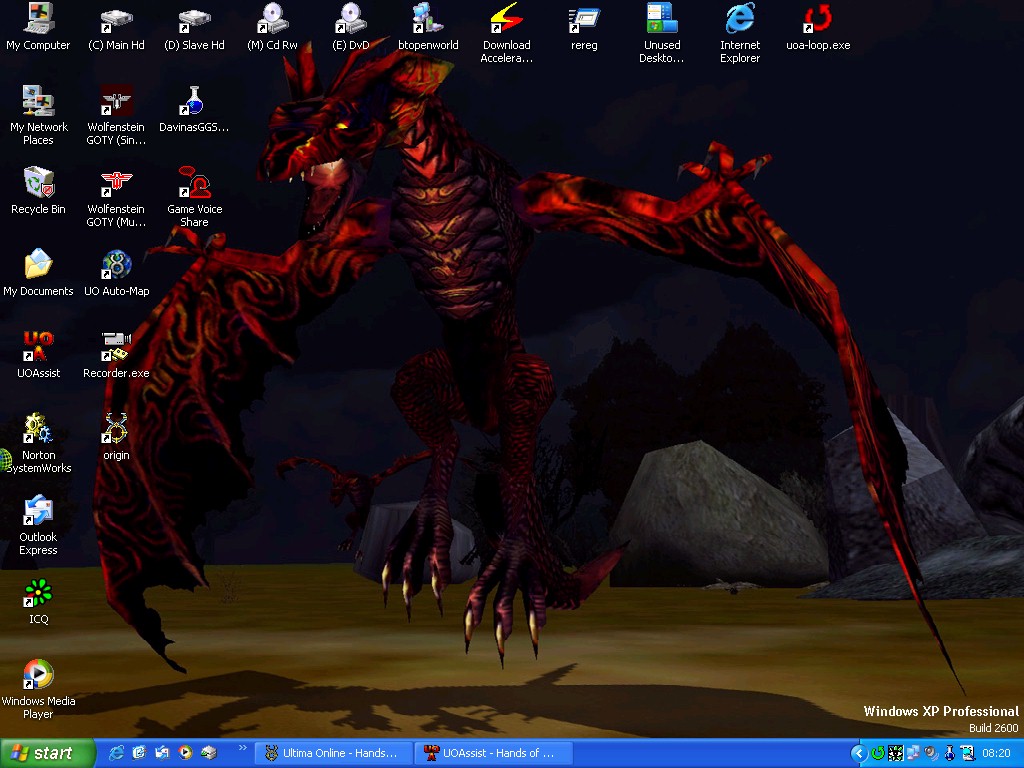The image size is (1024, 768).
Task: Select the Internet Explorer desktop icon
Action: tap(740, 33)
